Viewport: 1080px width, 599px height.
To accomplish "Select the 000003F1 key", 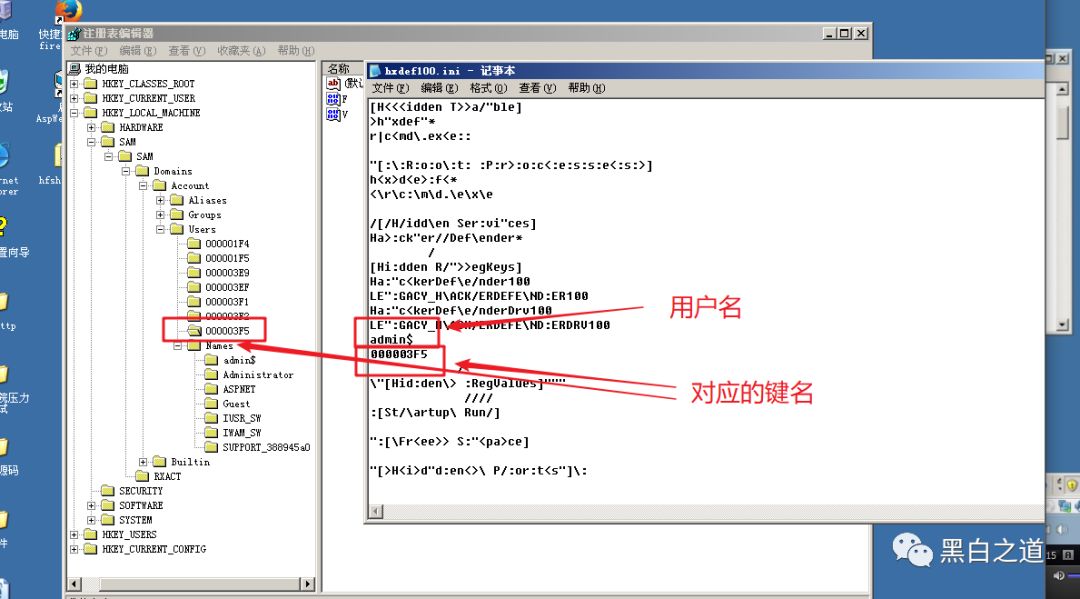I will click(227, 302).
